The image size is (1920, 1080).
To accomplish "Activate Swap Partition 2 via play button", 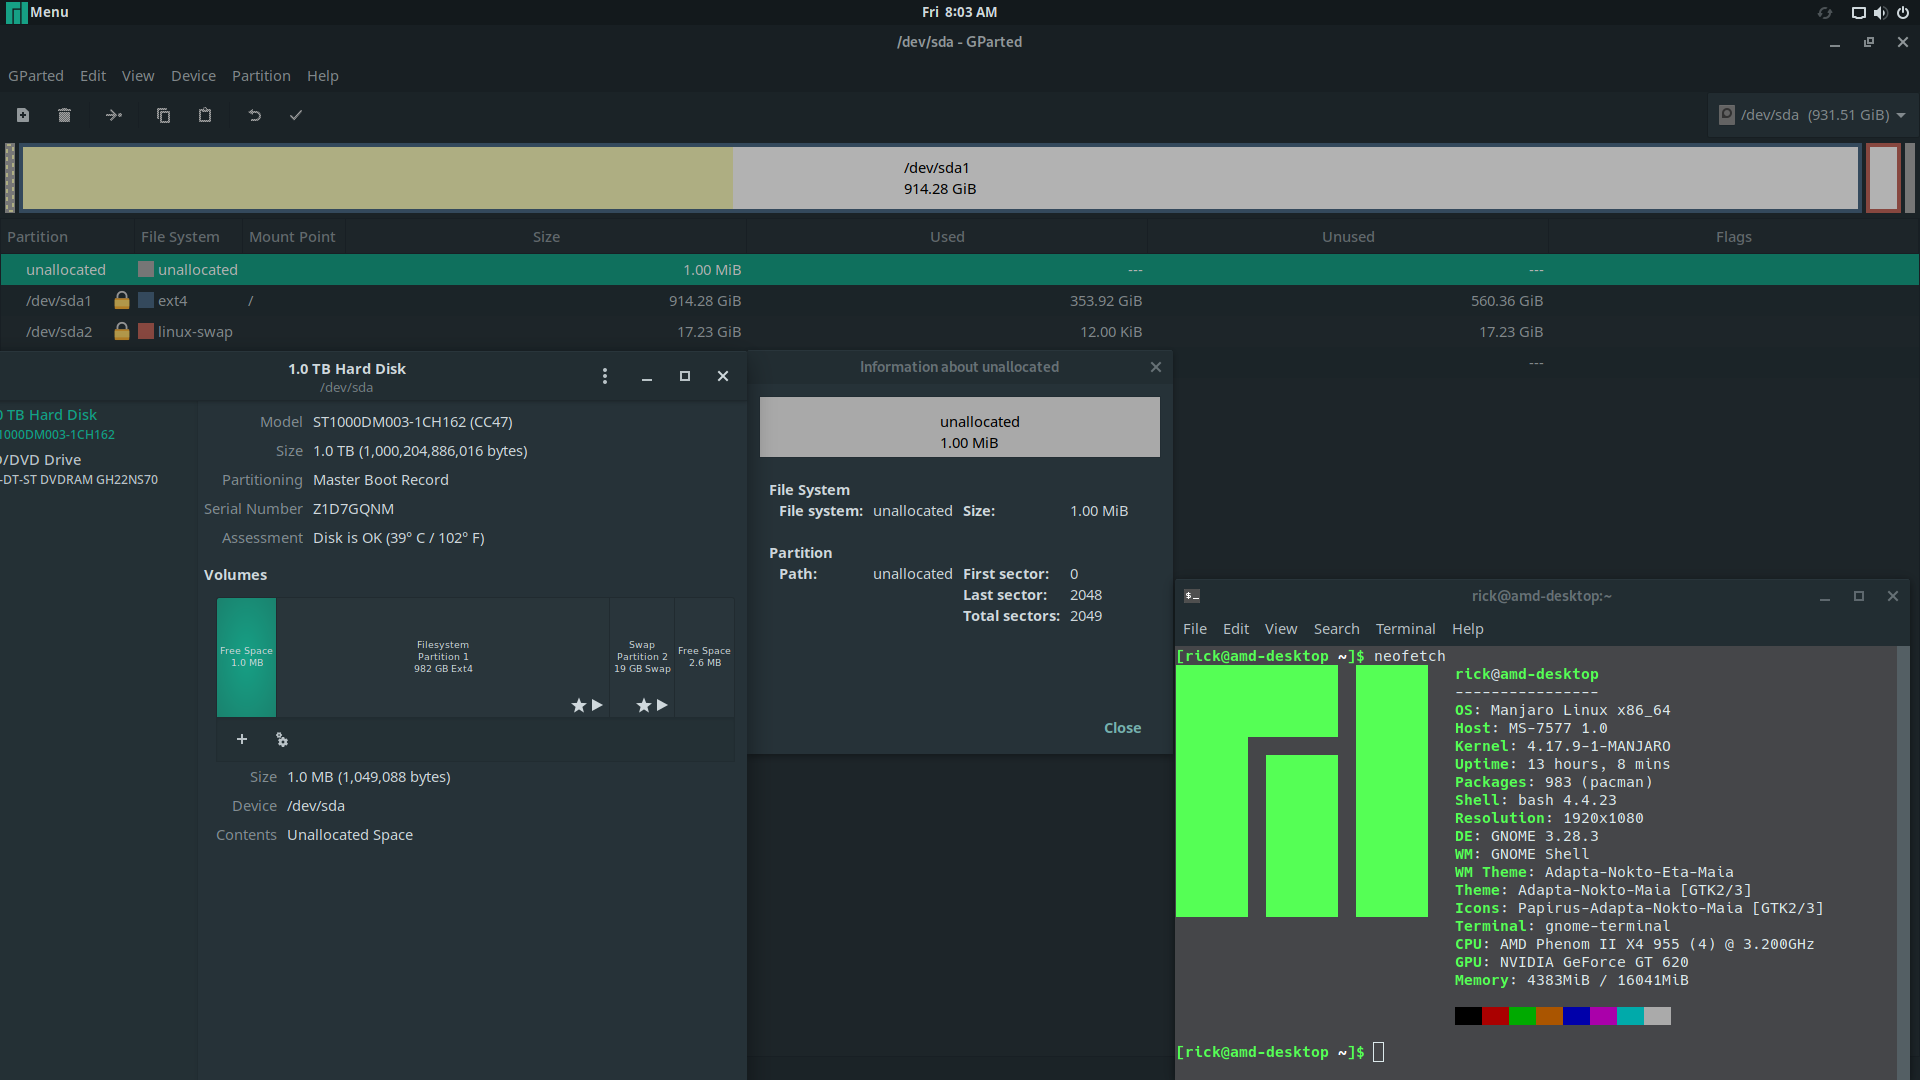I will click(x=661, y=705).
